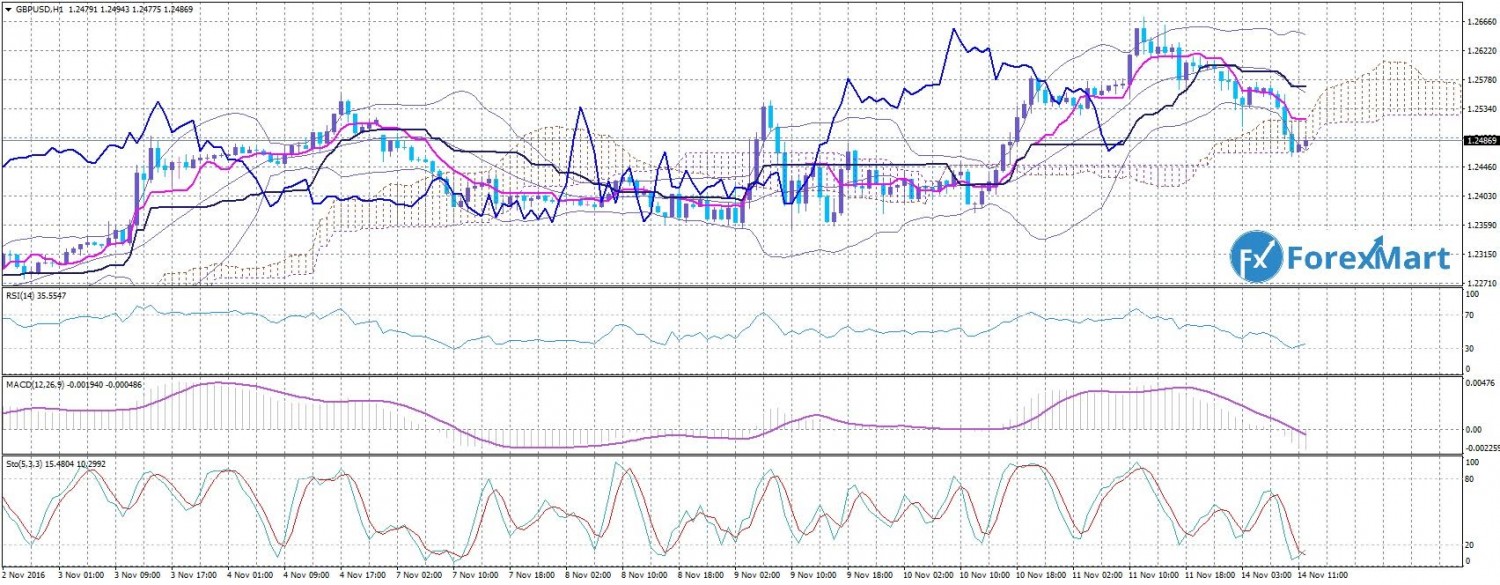Click the 1.22710 price scale level
The image size is (1500, 585).
(x=1478, y=283)
